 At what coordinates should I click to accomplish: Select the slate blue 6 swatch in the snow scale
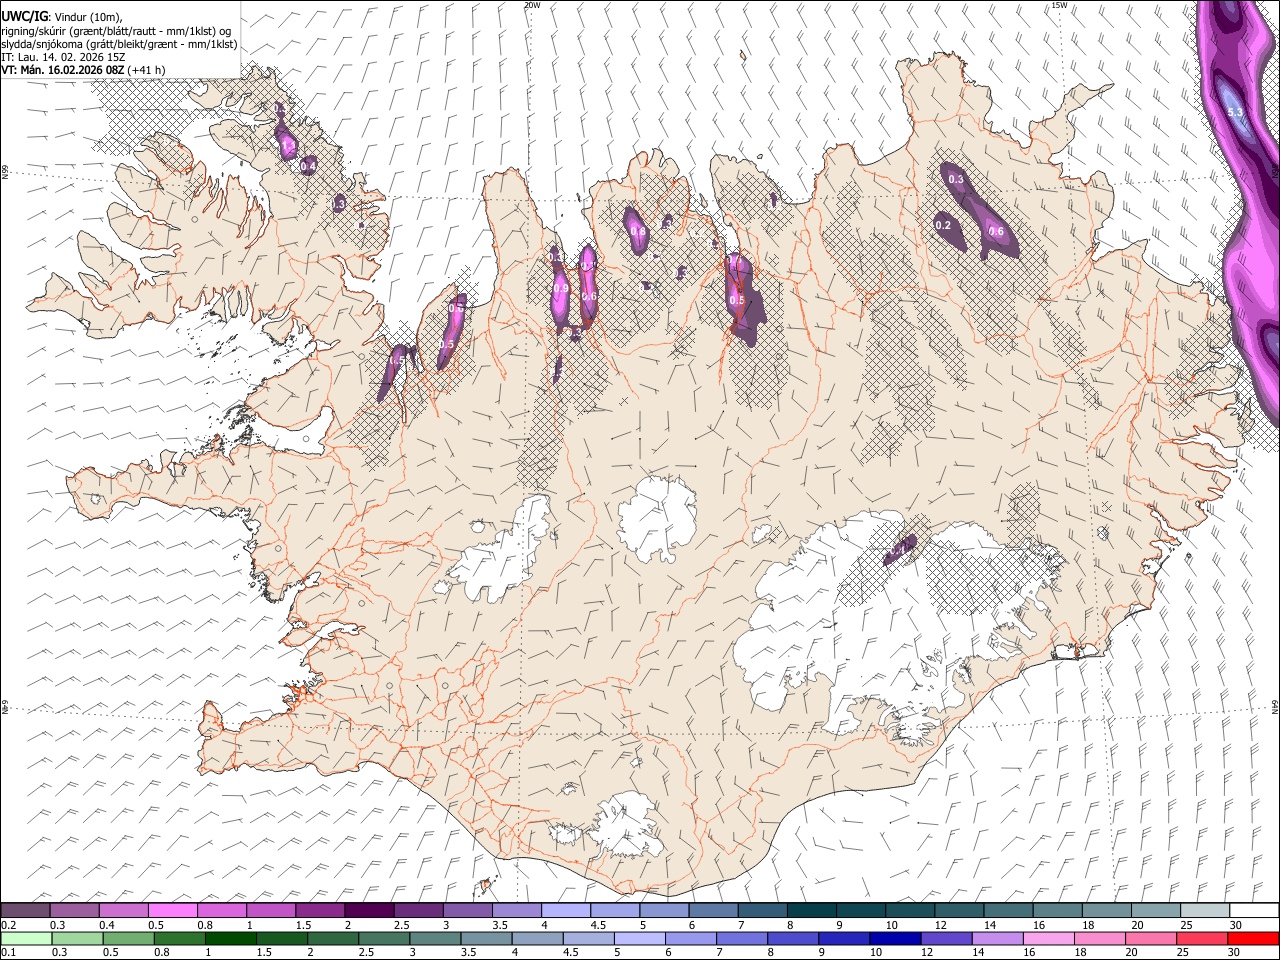pyautogui.click(x=713, y=911)
